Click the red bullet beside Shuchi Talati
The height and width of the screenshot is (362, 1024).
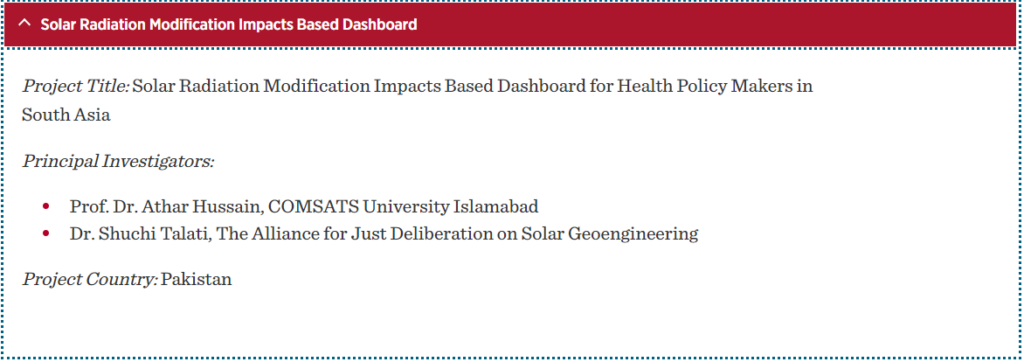click(46, 233)
